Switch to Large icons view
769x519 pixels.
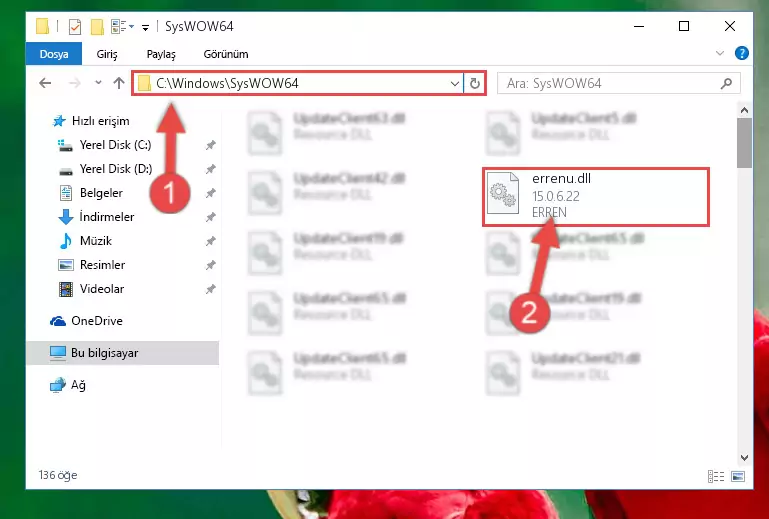[x=738, y=476]
